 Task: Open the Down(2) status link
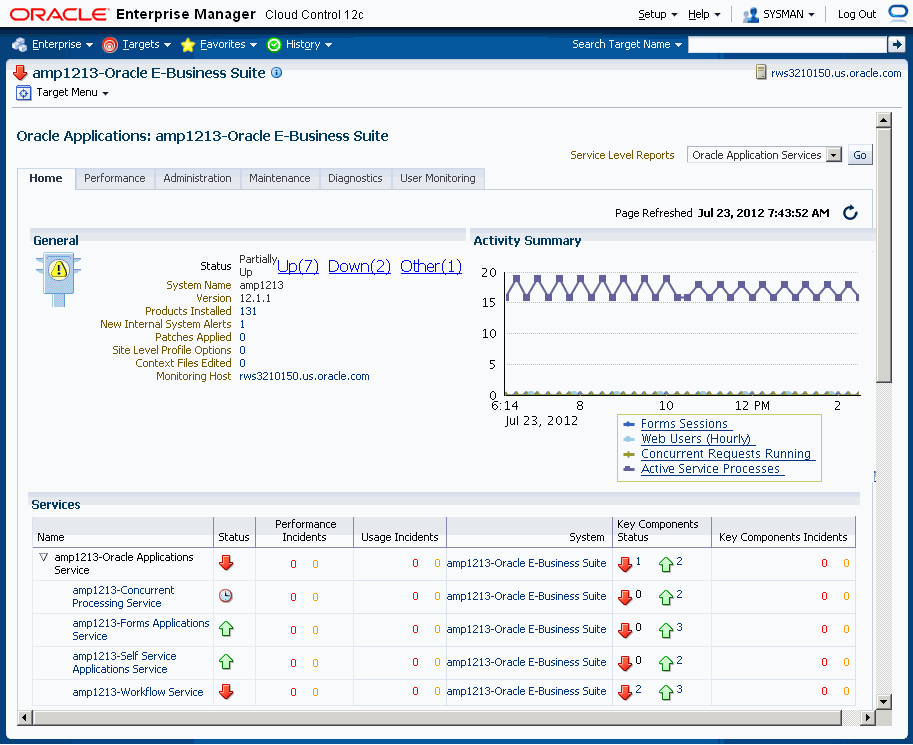(x=359, y=266)
